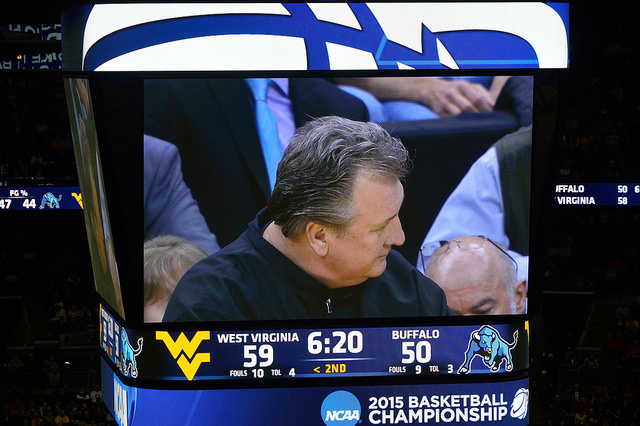640x426 pixels.
Task: Click the BUFFALO team name label
Action: tap(416, 335)
